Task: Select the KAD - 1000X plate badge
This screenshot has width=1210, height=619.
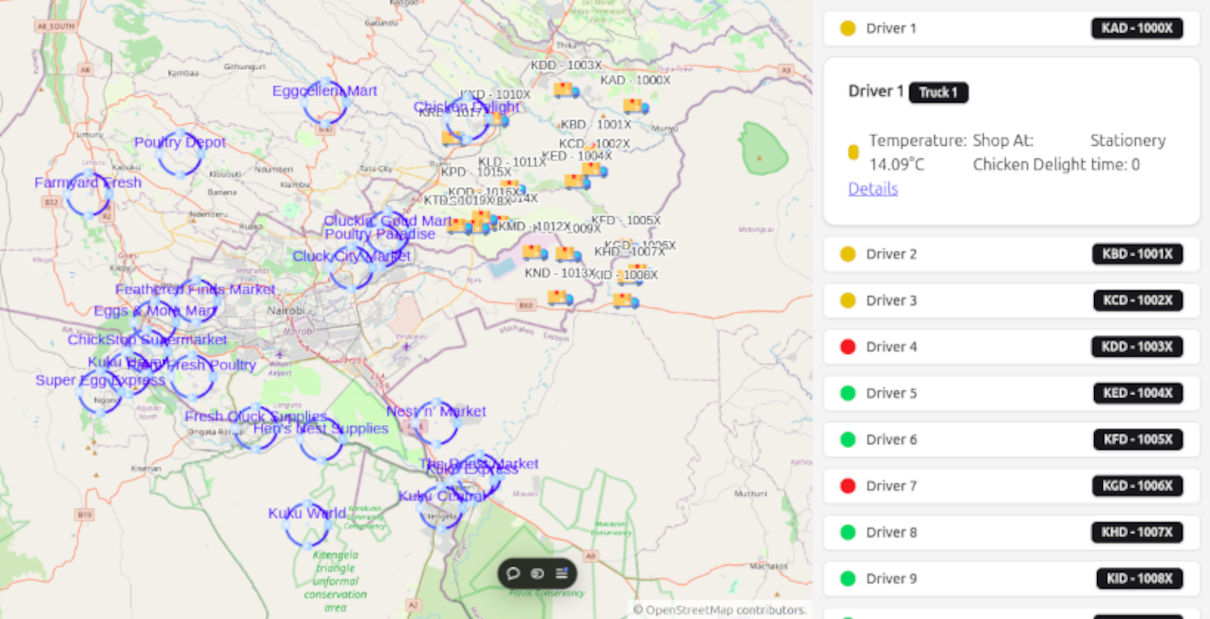Action: 1138,28
